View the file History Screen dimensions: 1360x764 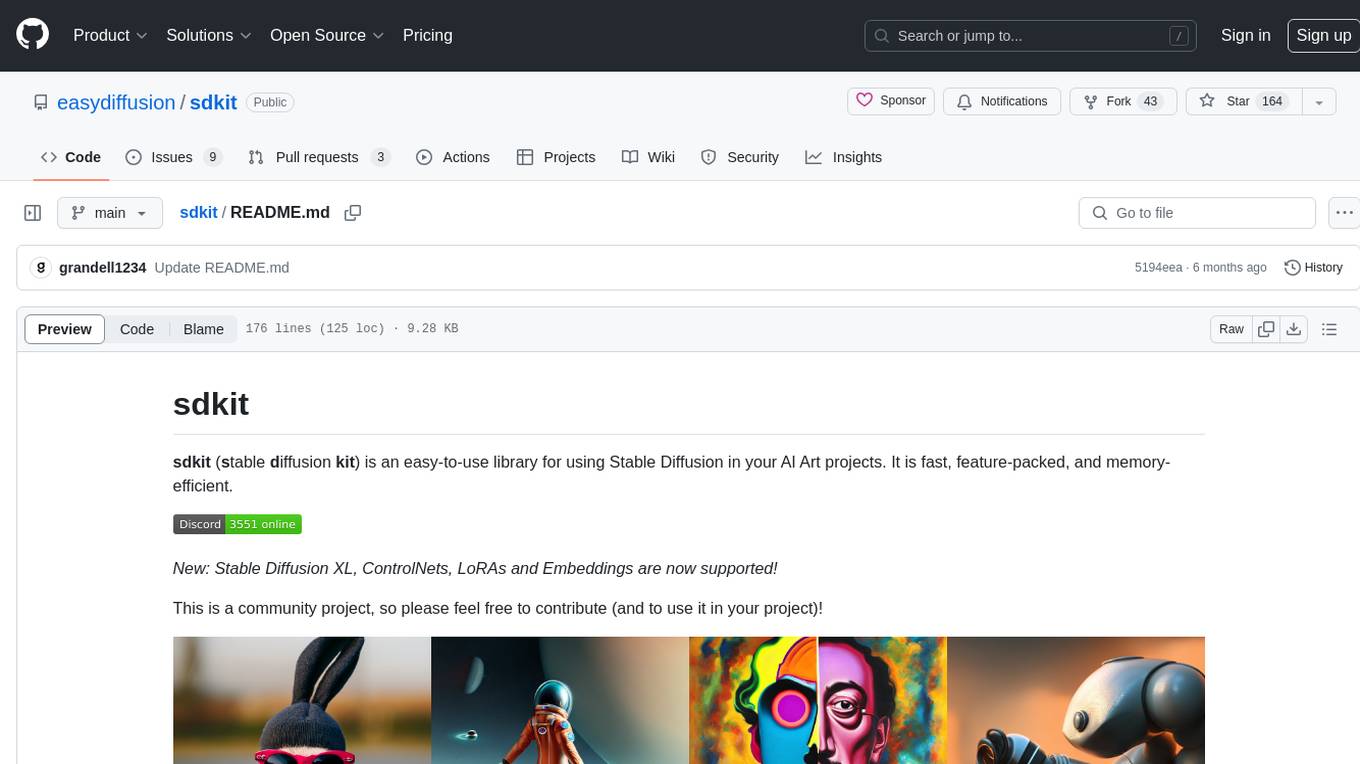point(1313,268)
